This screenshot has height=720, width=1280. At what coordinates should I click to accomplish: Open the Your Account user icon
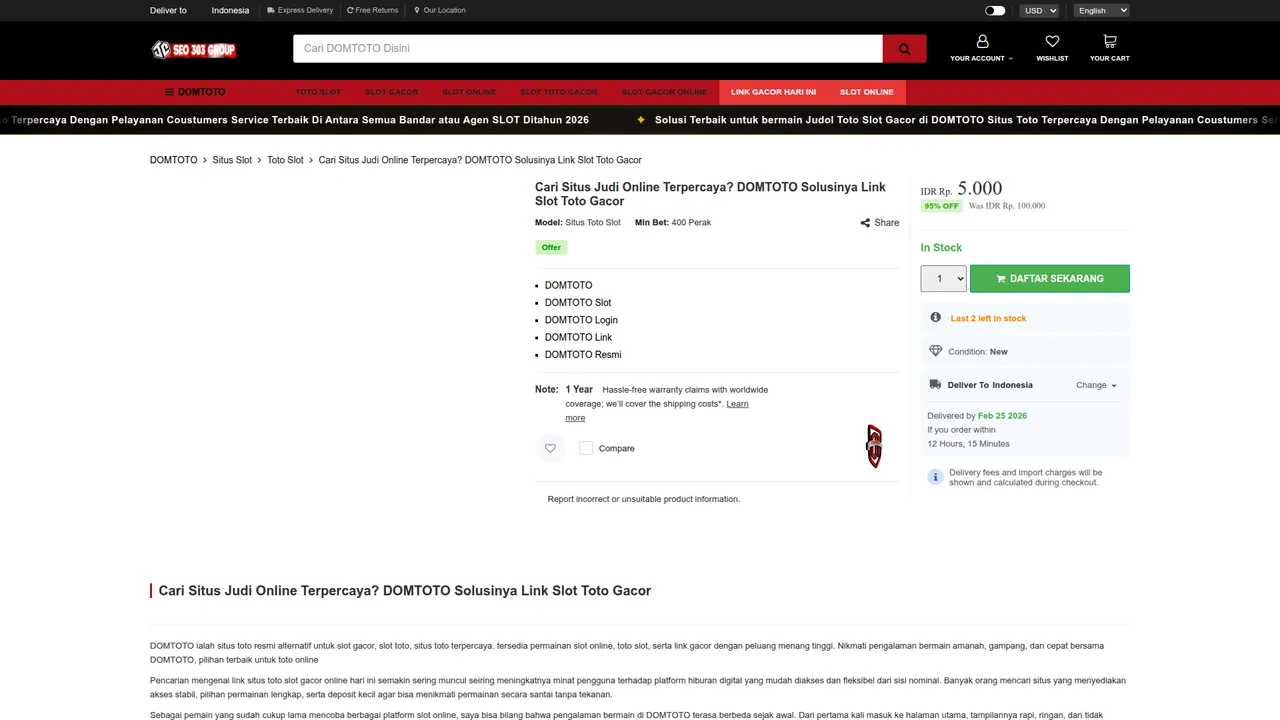pyautogui.click(x=982, y=42)
